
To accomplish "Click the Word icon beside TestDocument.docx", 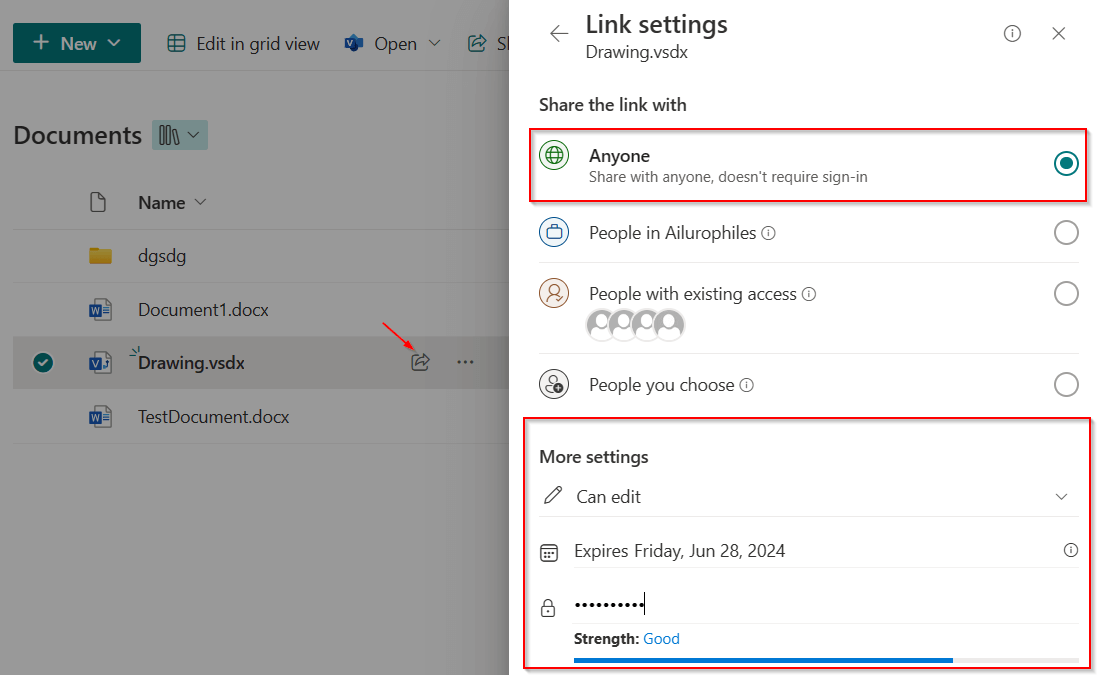I will coord(100,417).
